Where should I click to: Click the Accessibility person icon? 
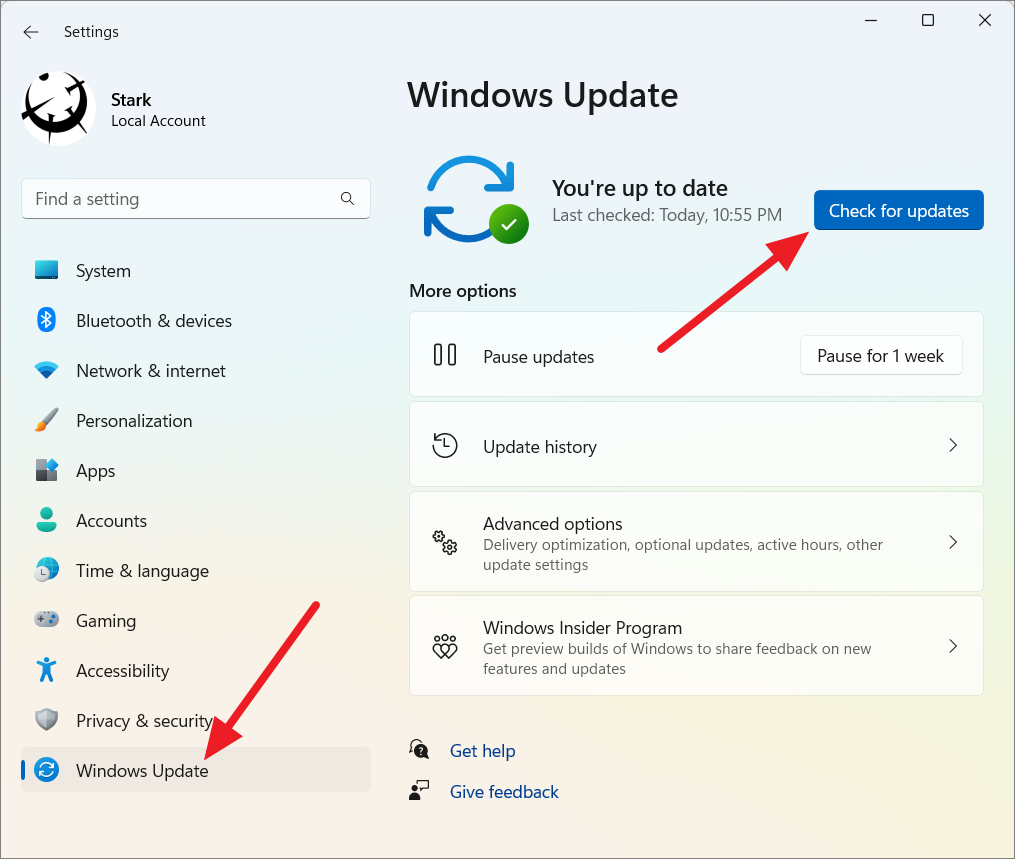[x=46, y=670]
